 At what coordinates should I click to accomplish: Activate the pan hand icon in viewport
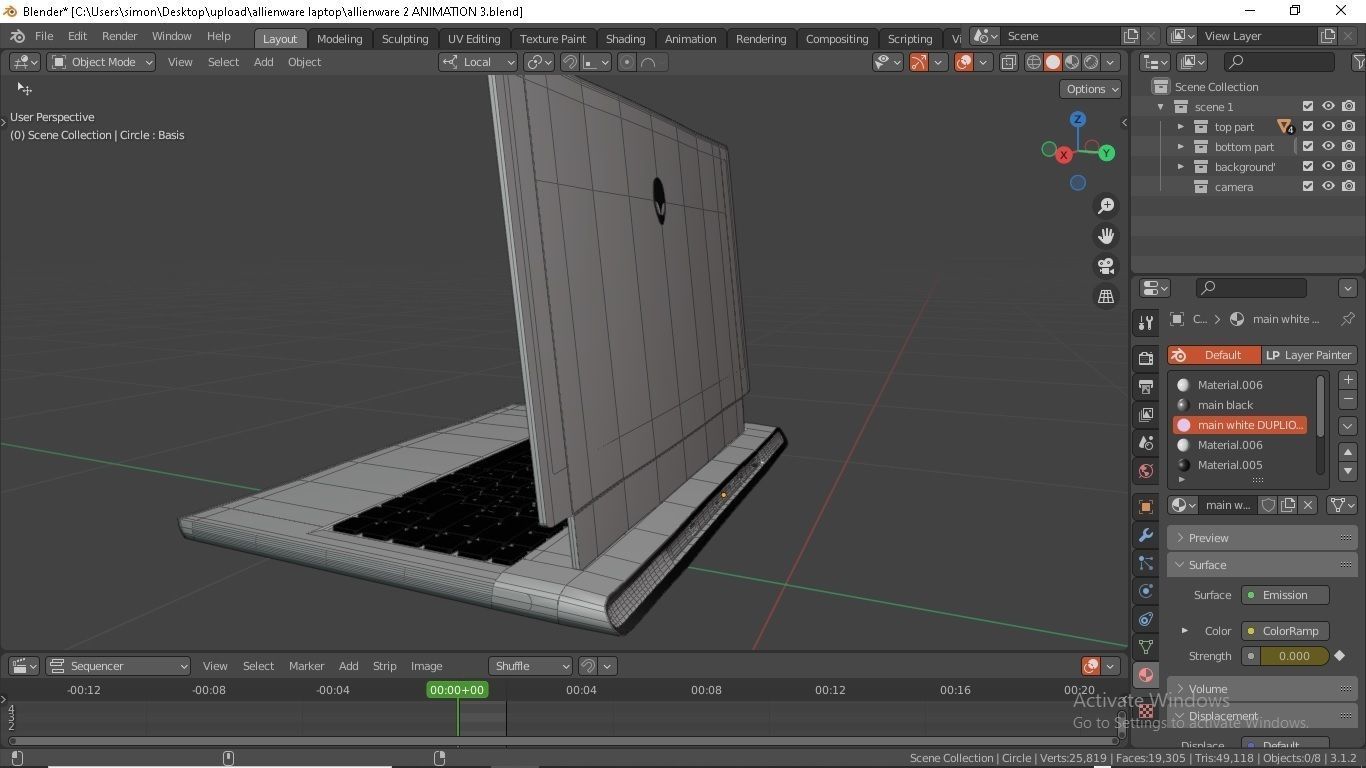coord(1106,236)
